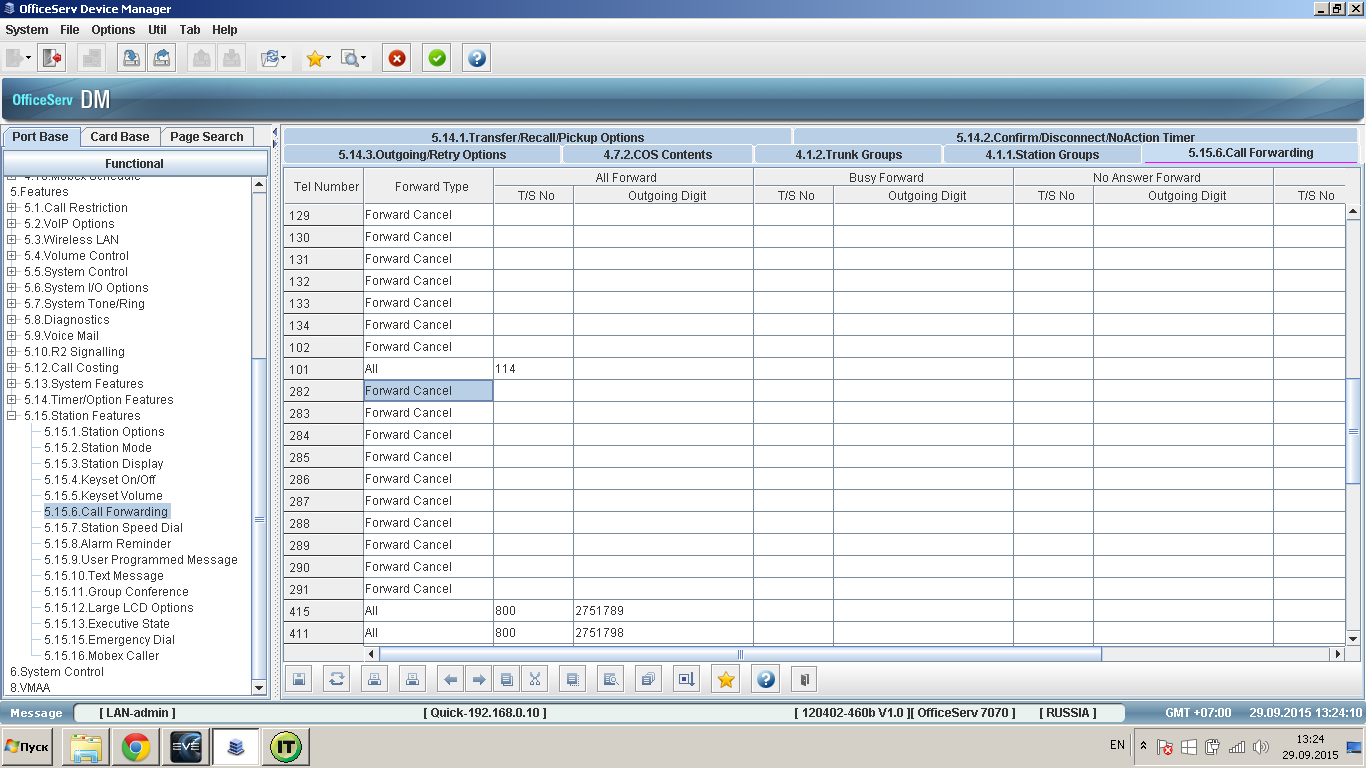1366x768 pixels.
Task: Click the red X icon in top toolbar
Action: pos(397,58)
